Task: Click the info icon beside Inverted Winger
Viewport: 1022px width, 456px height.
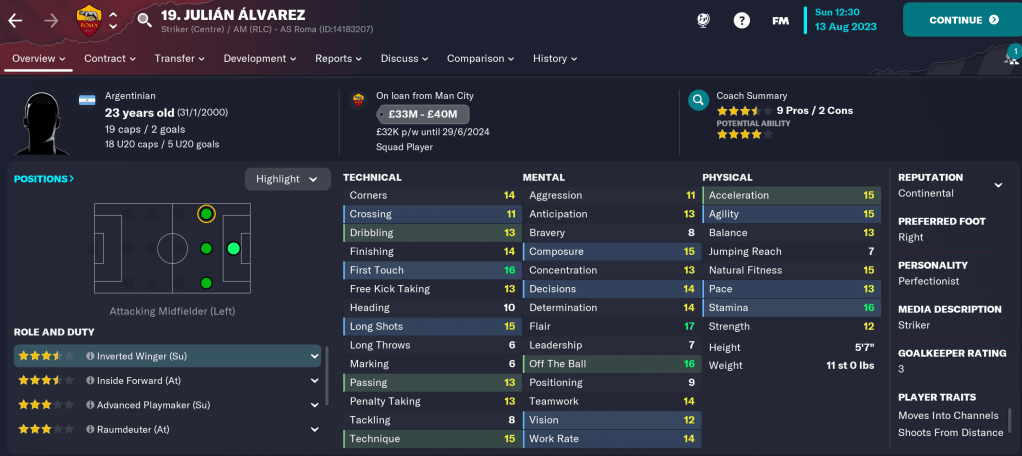Action: [90, 356]
